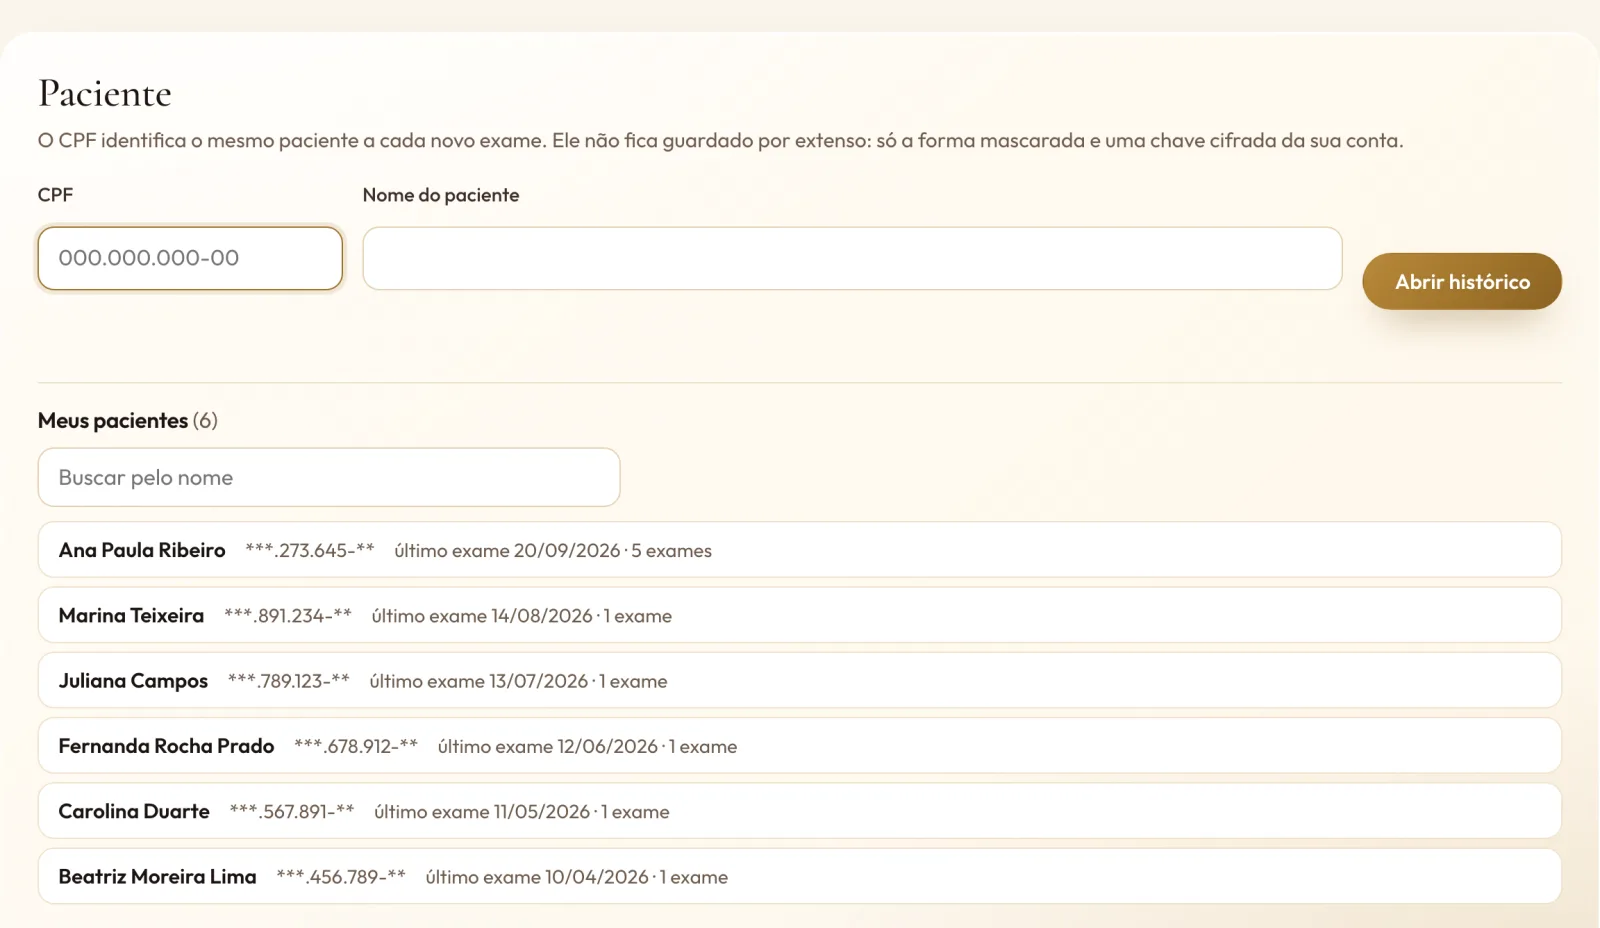Open Beatriz Moreira Lima's history
This screenshot has width=1600, height=928.
[800, 876]
